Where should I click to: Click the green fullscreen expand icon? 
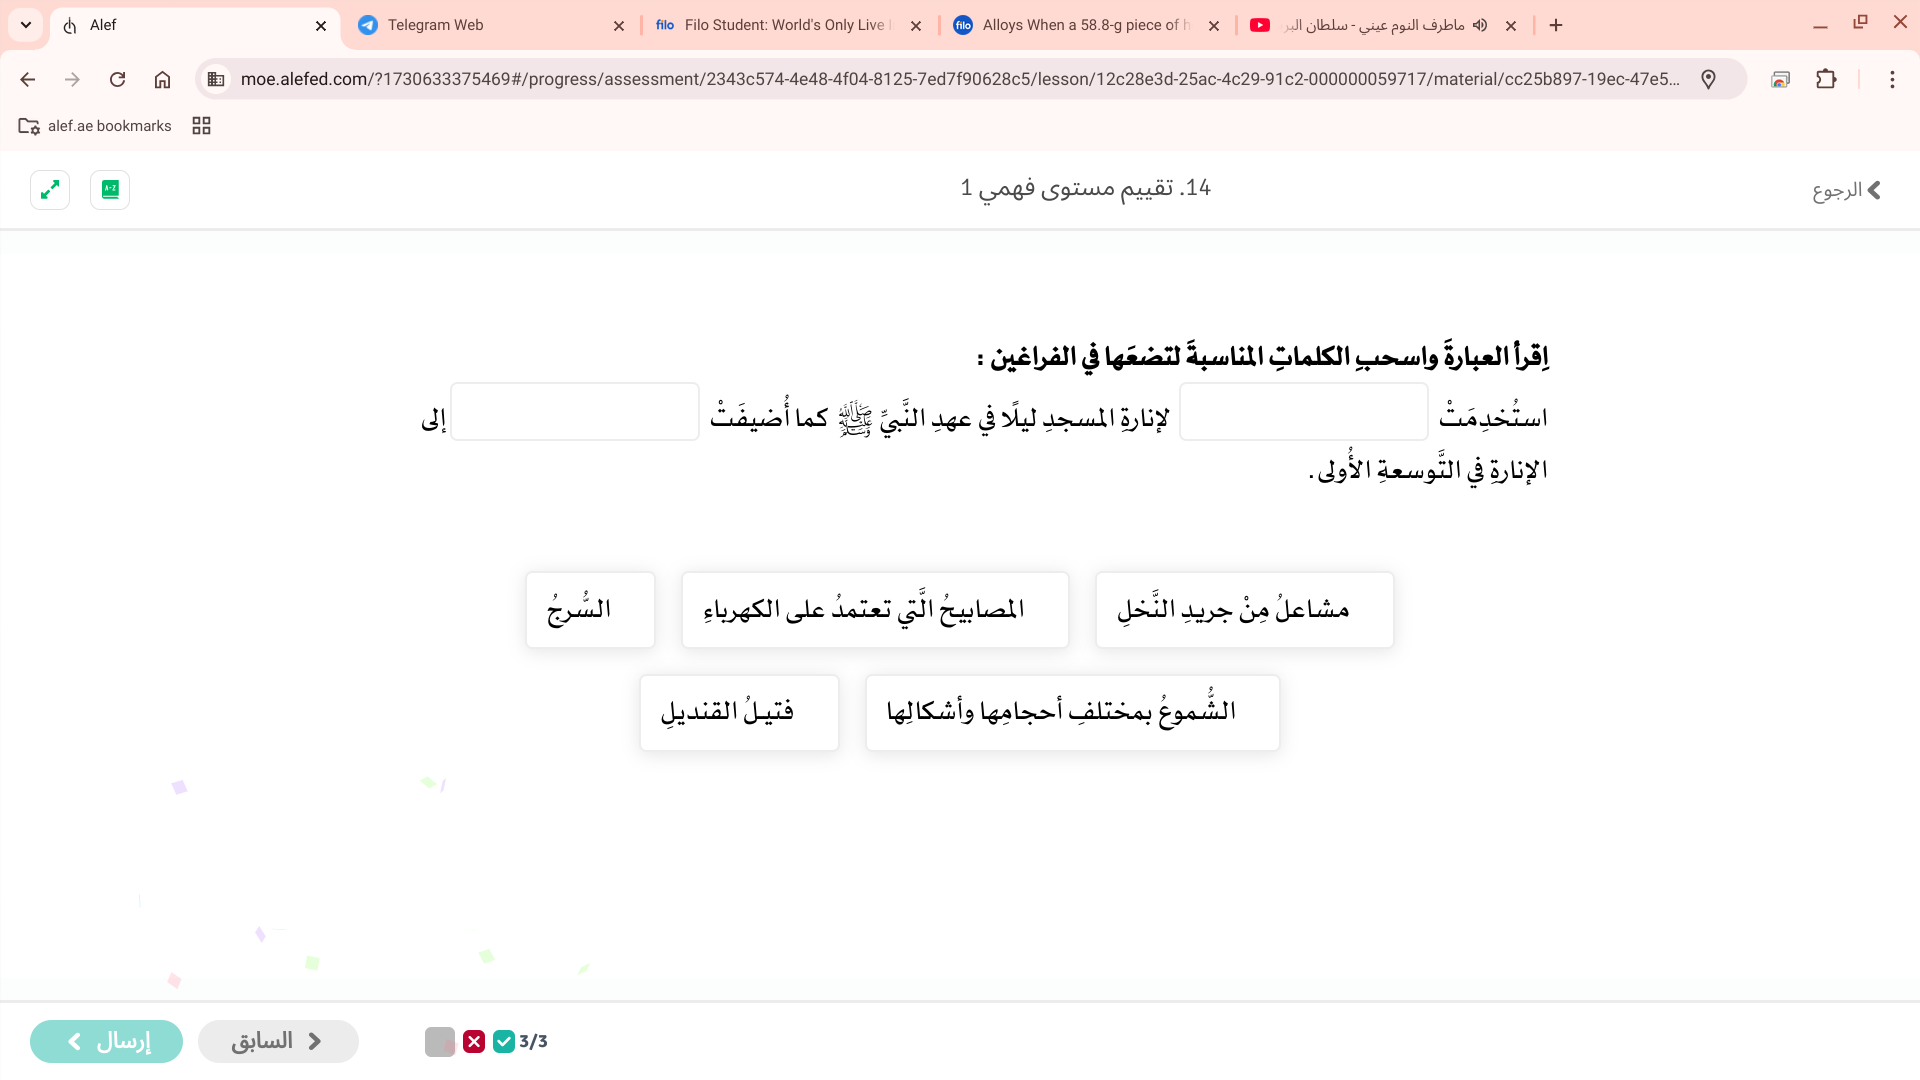coord(50,189)
